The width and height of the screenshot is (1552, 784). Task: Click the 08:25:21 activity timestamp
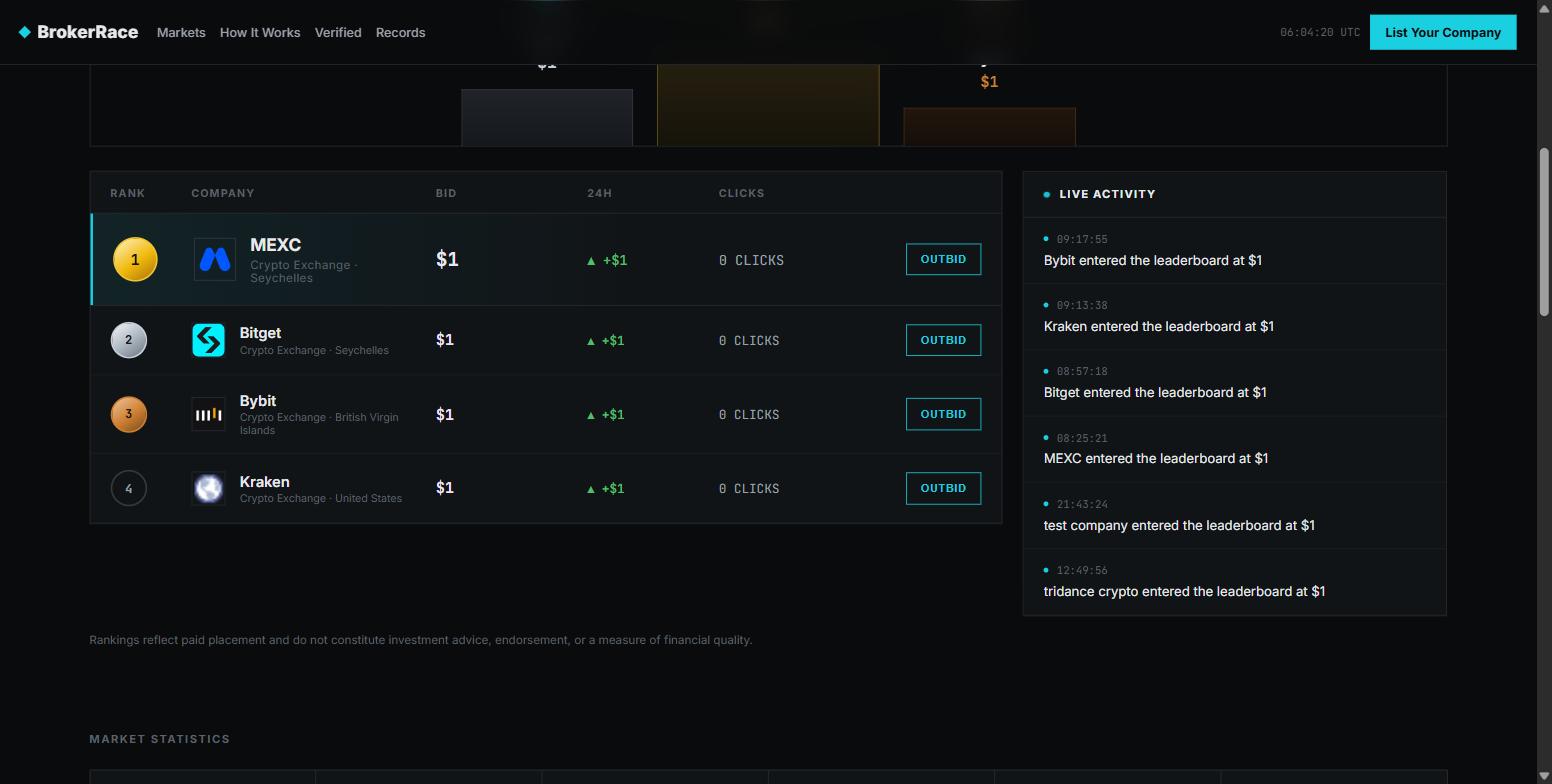[x=1082, y=438]
